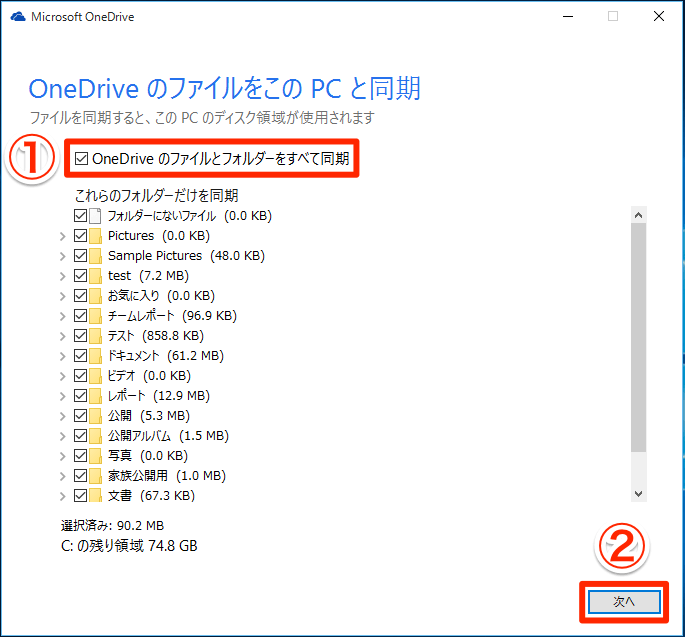The width and height of the screenshot is (685, 637).
Task: Click the Pictures folder icon
Action: tap(95, 236)
